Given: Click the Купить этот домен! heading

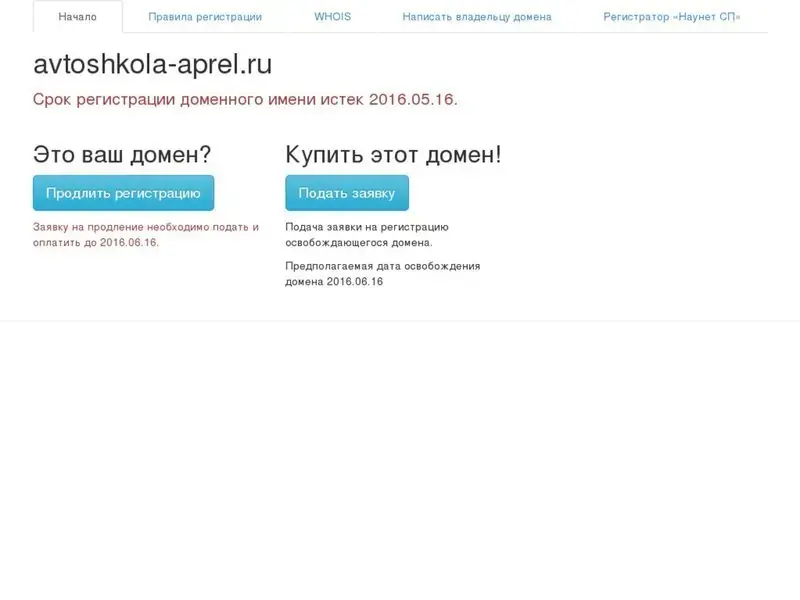Looking at the screenshot, I should 393,154.
